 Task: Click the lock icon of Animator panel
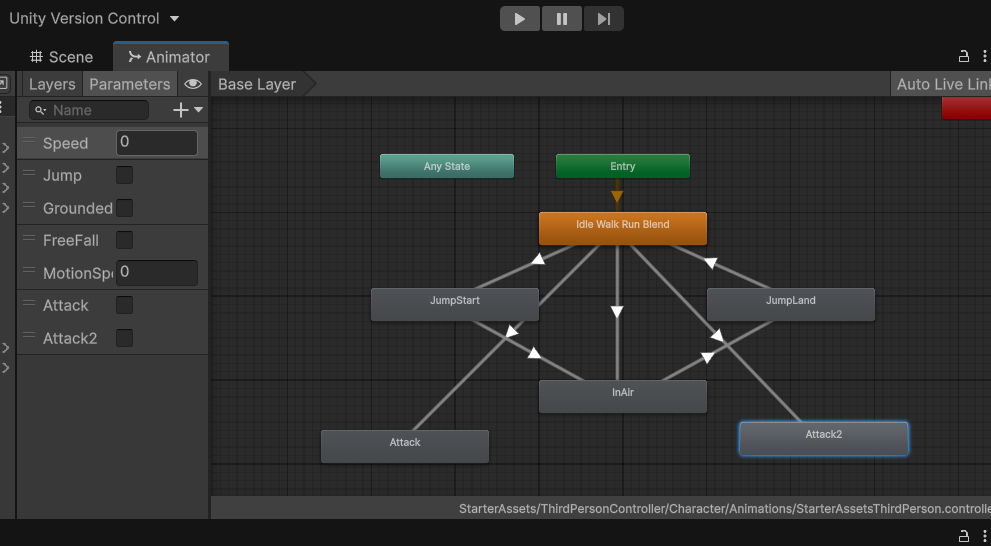pyautogui.click(x=964, y=56)
